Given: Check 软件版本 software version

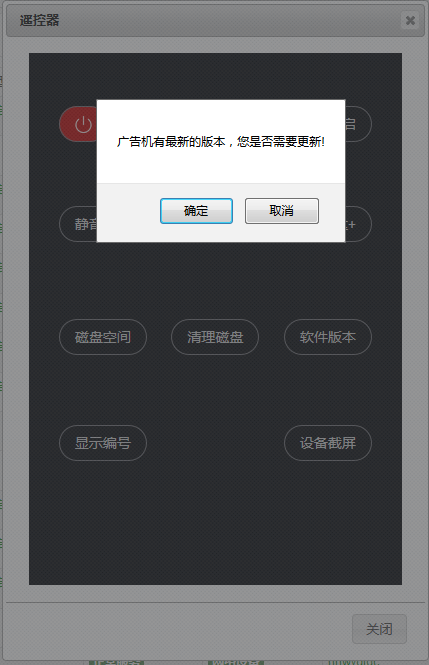Looking at the screenshot, I should [328, 337].
